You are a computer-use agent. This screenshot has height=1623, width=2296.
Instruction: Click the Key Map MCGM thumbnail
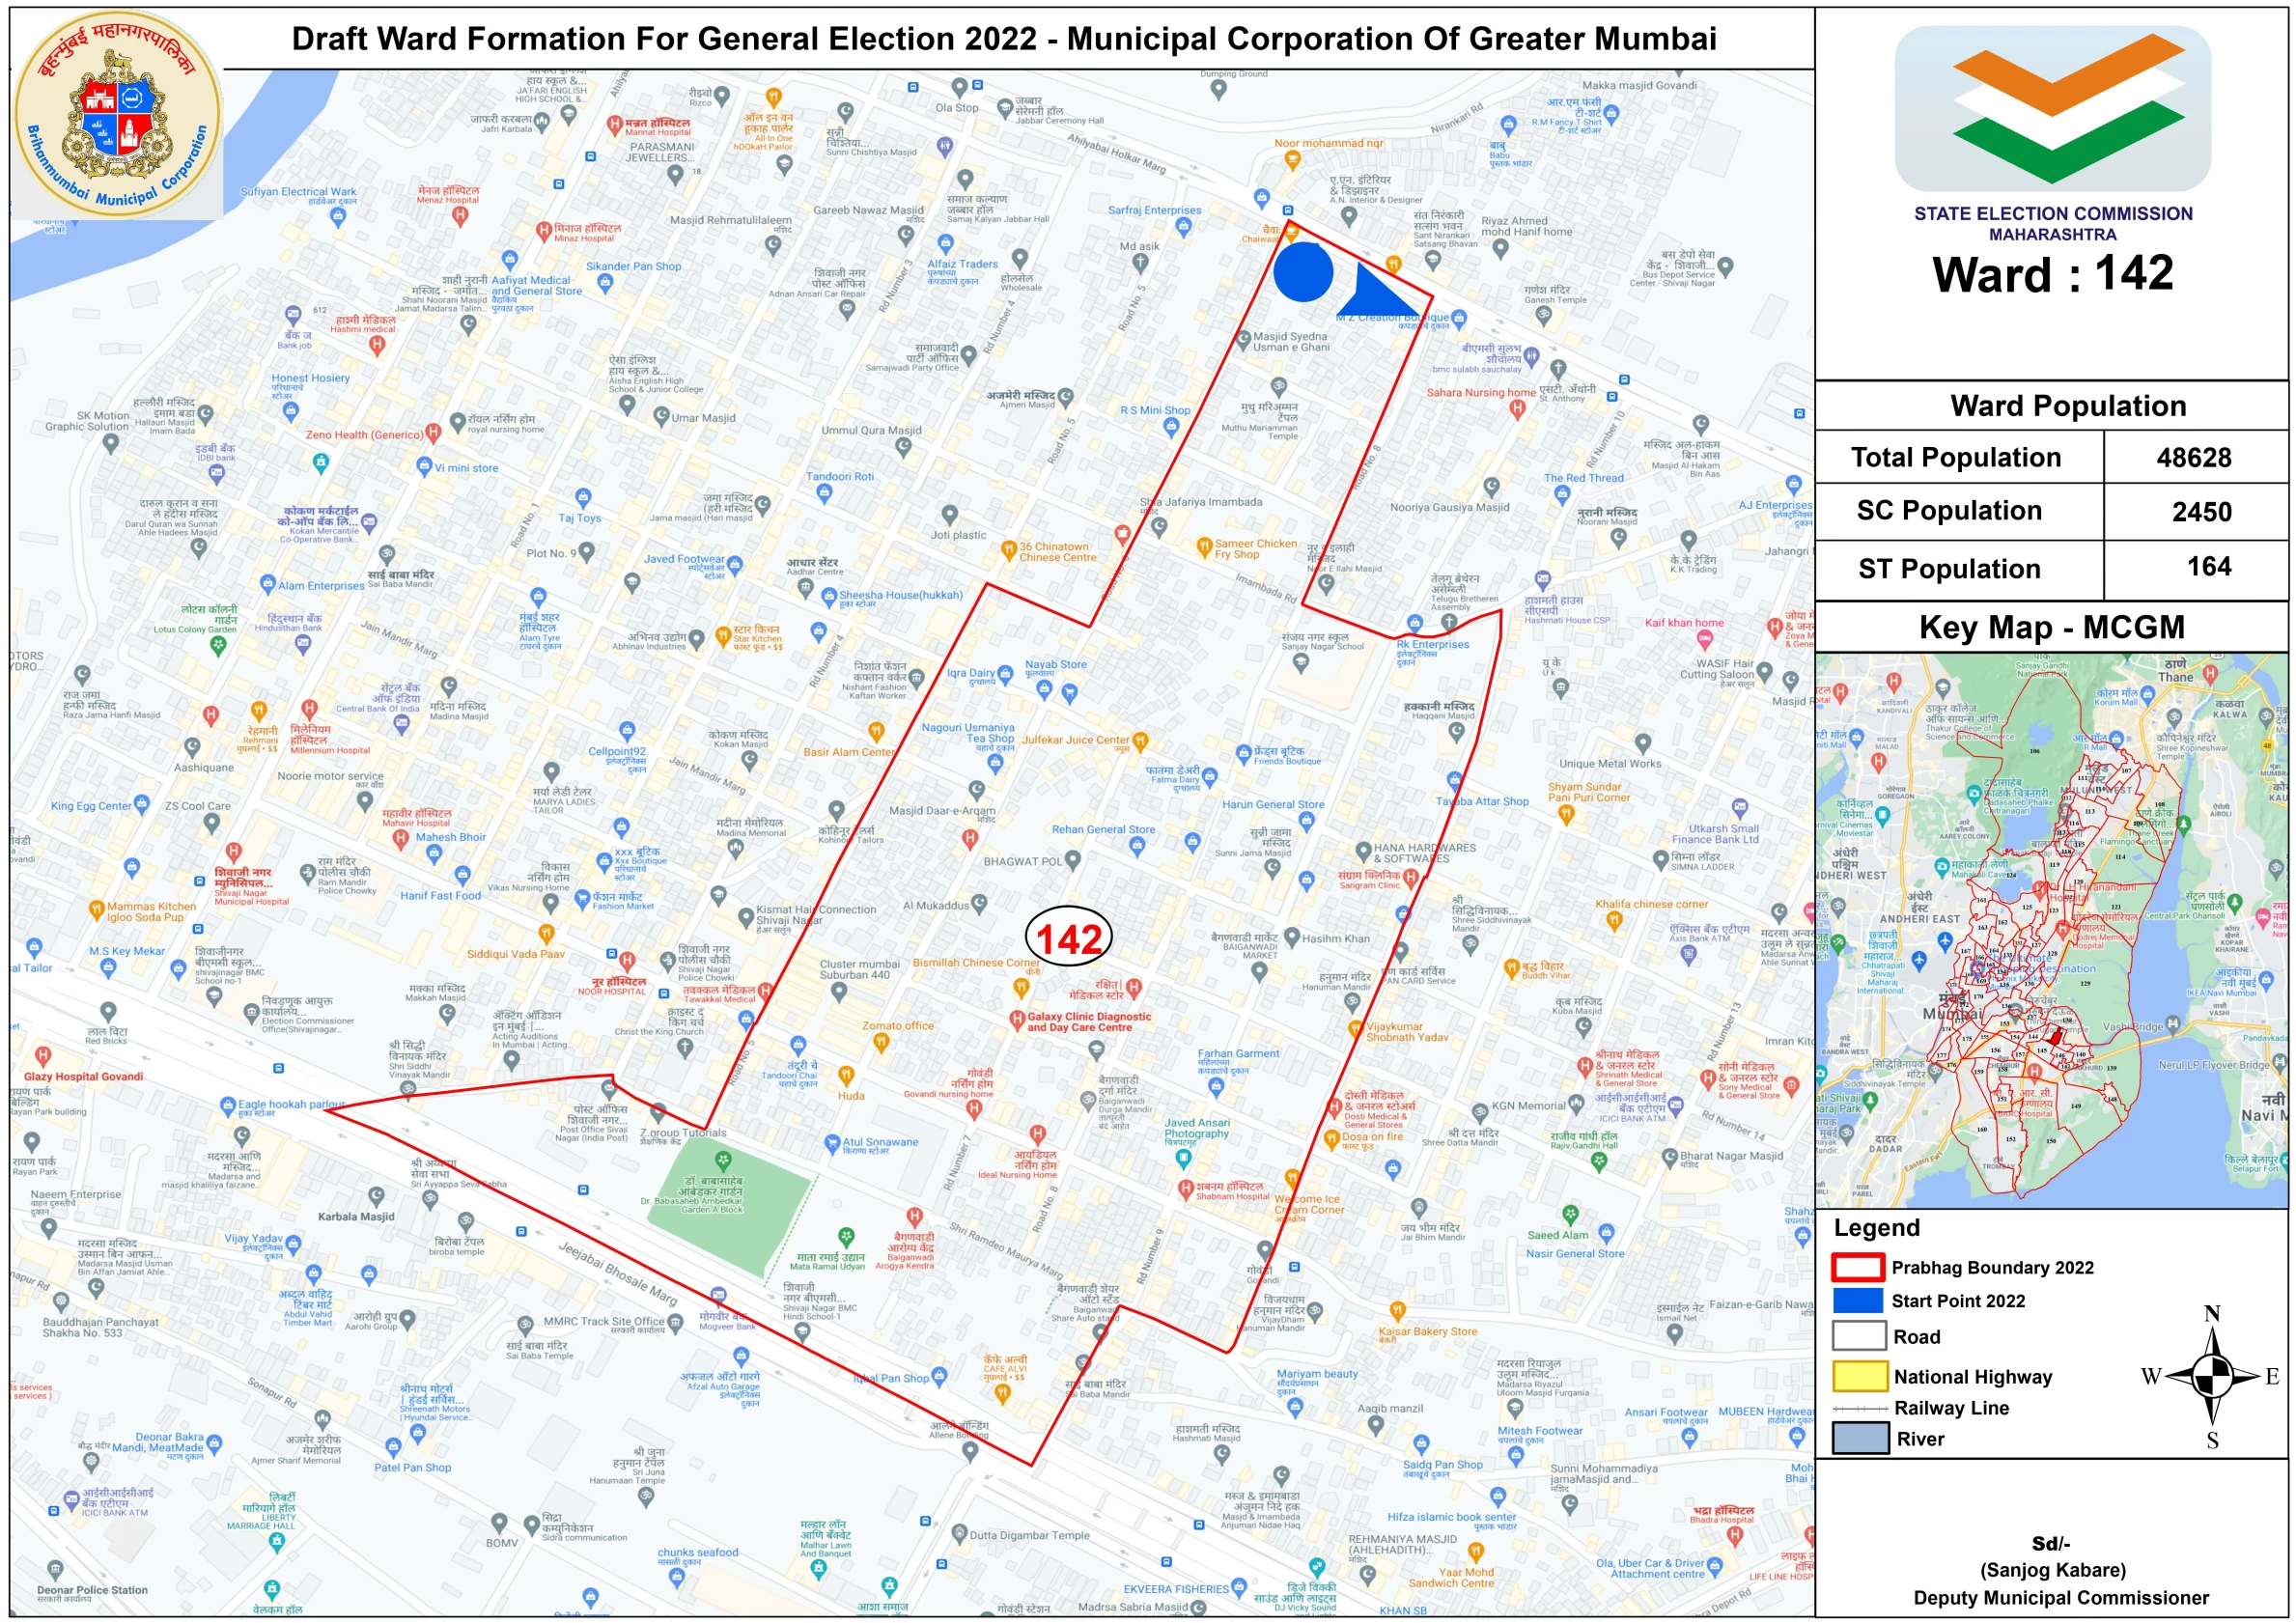pyautogui.click(x=2051, y=928)
